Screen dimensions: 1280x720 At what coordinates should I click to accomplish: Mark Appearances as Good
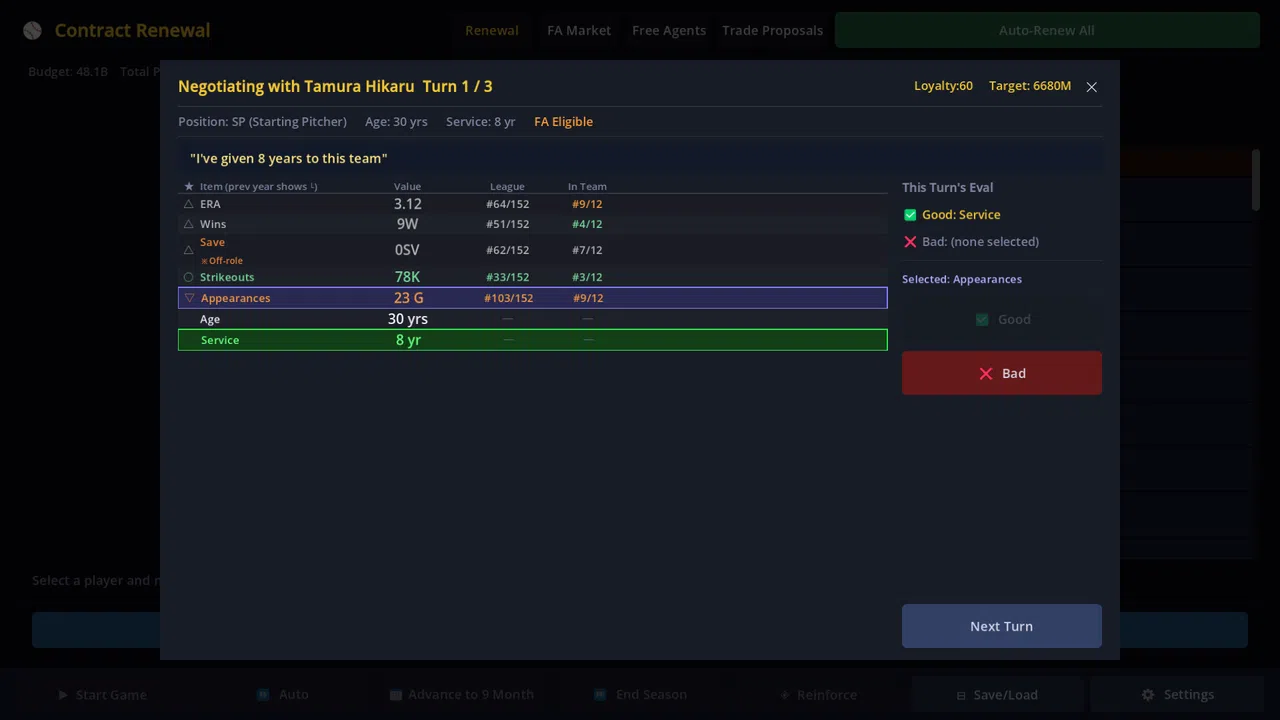1002,319
